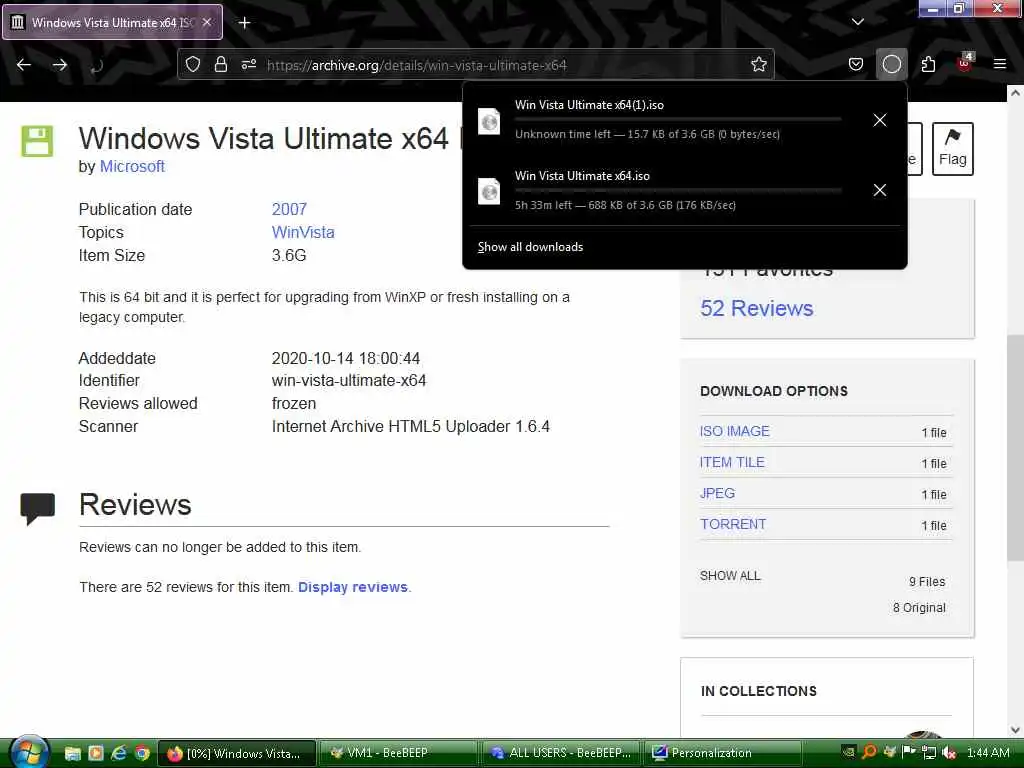Download the TORRENT file
The width and height of the screenshot is (1024, 768).
coord(733,524)
